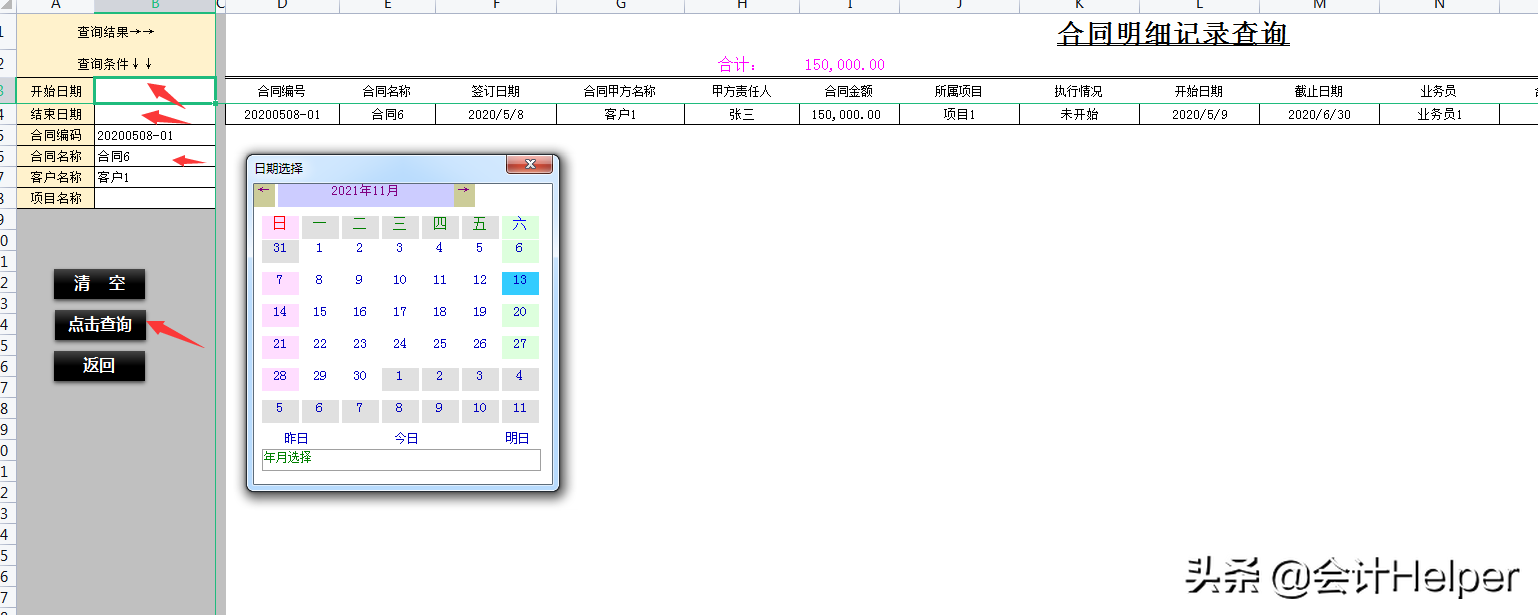Select signing date cell 2020/5/8

click(496, 114)
